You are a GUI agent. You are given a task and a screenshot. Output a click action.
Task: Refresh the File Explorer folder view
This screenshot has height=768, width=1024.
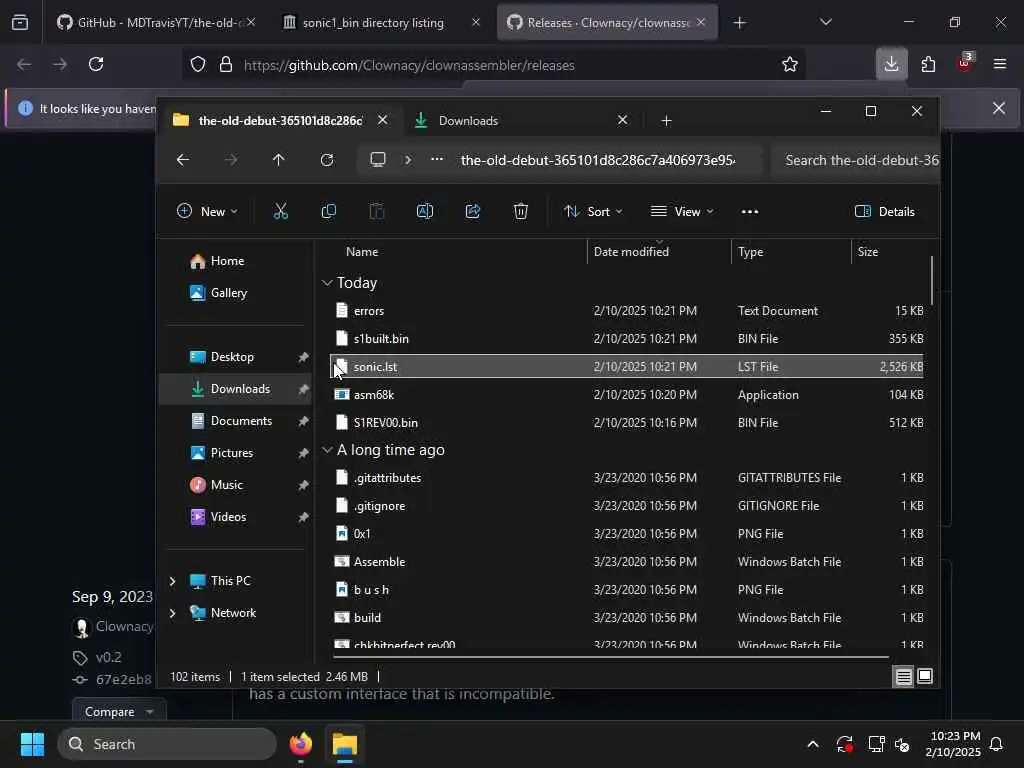coord(327,160)
